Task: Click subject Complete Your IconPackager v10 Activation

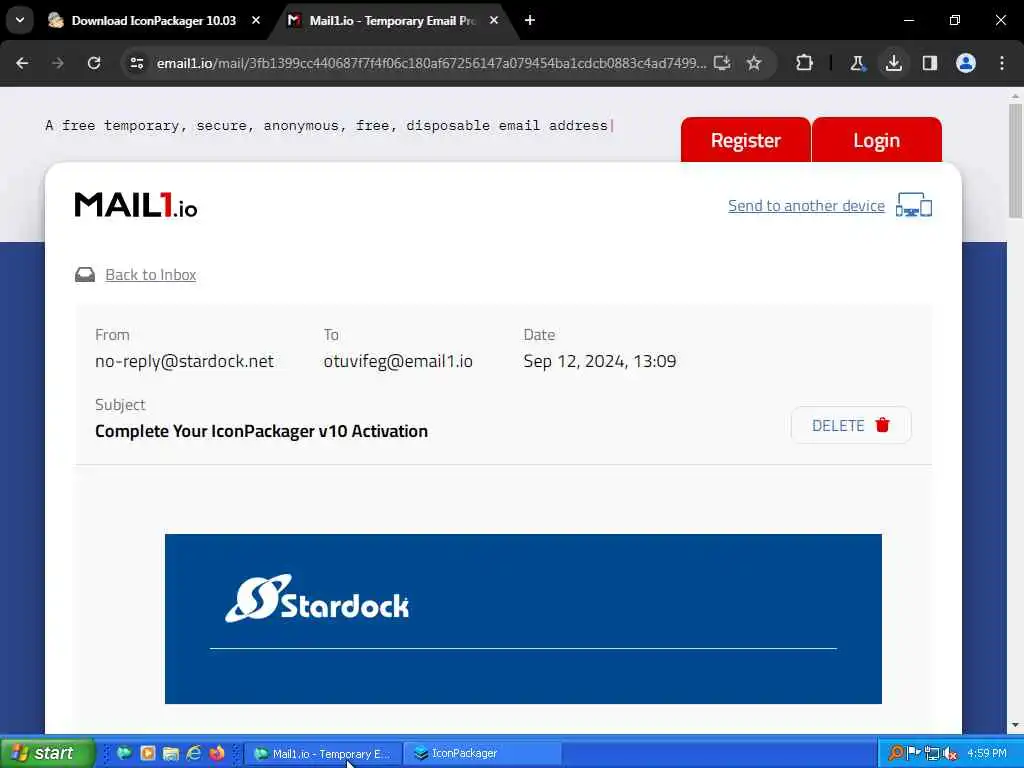Action: click(x=261, y=431)
